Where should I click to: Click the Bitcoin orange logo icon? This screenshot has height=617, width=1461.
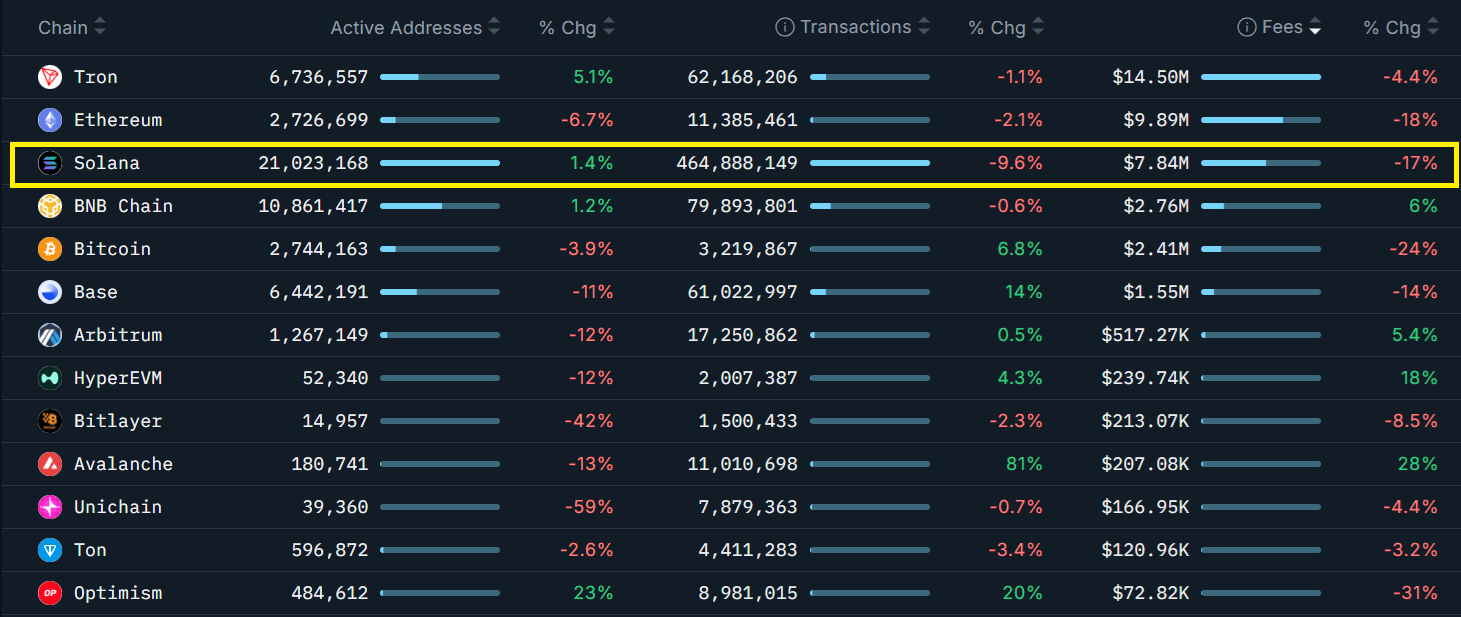coord(49,249)
